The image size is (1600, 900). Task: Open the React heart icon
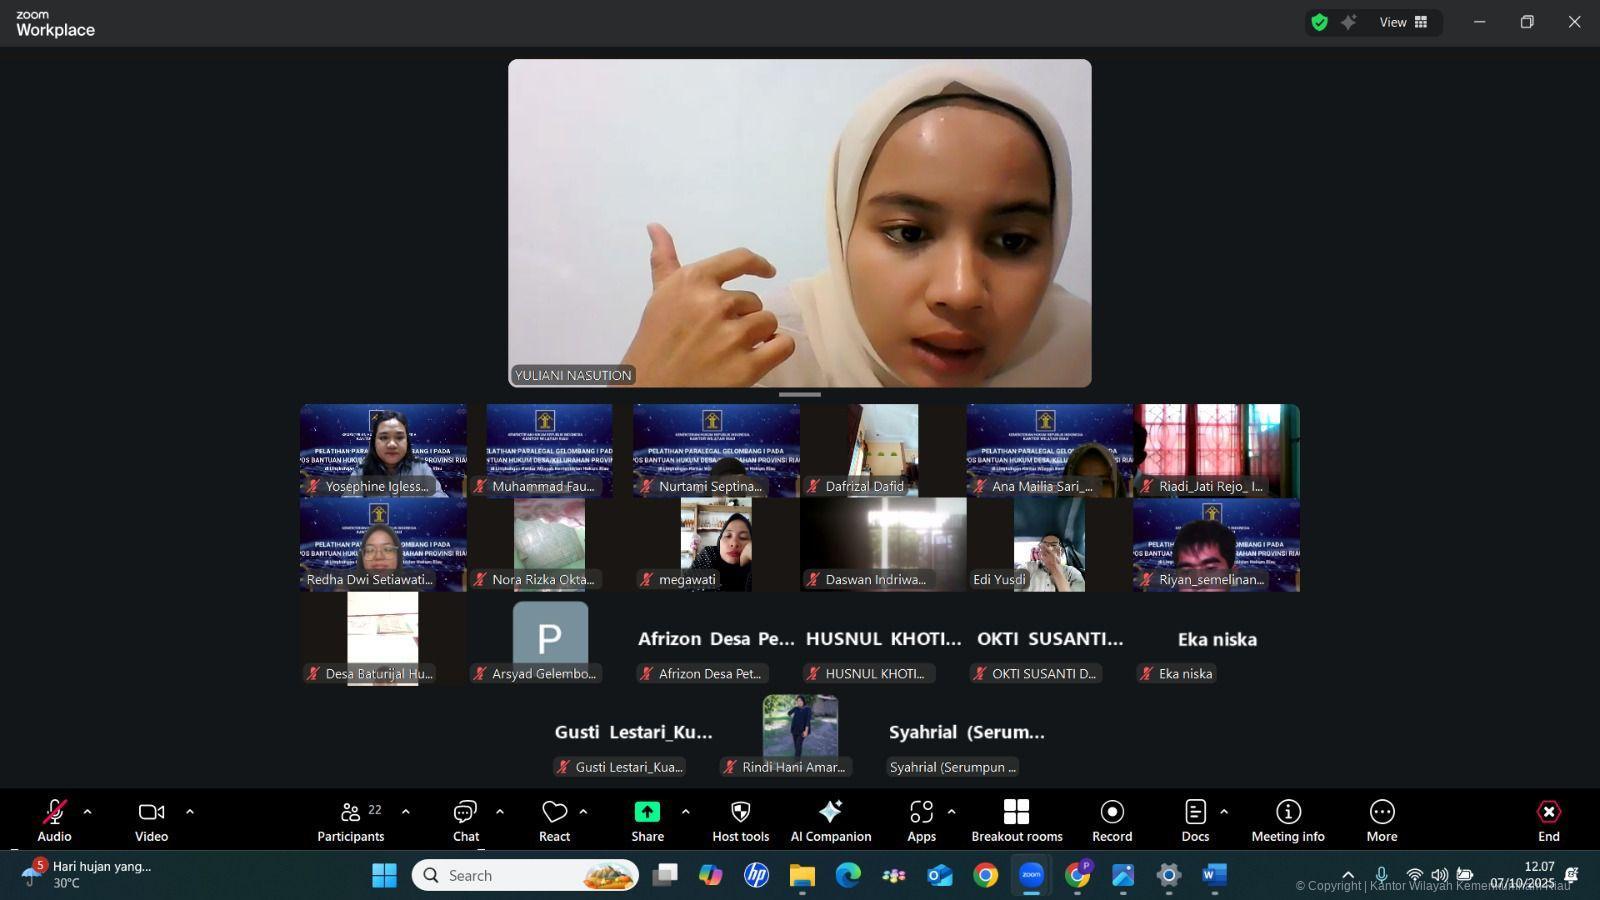554,812
